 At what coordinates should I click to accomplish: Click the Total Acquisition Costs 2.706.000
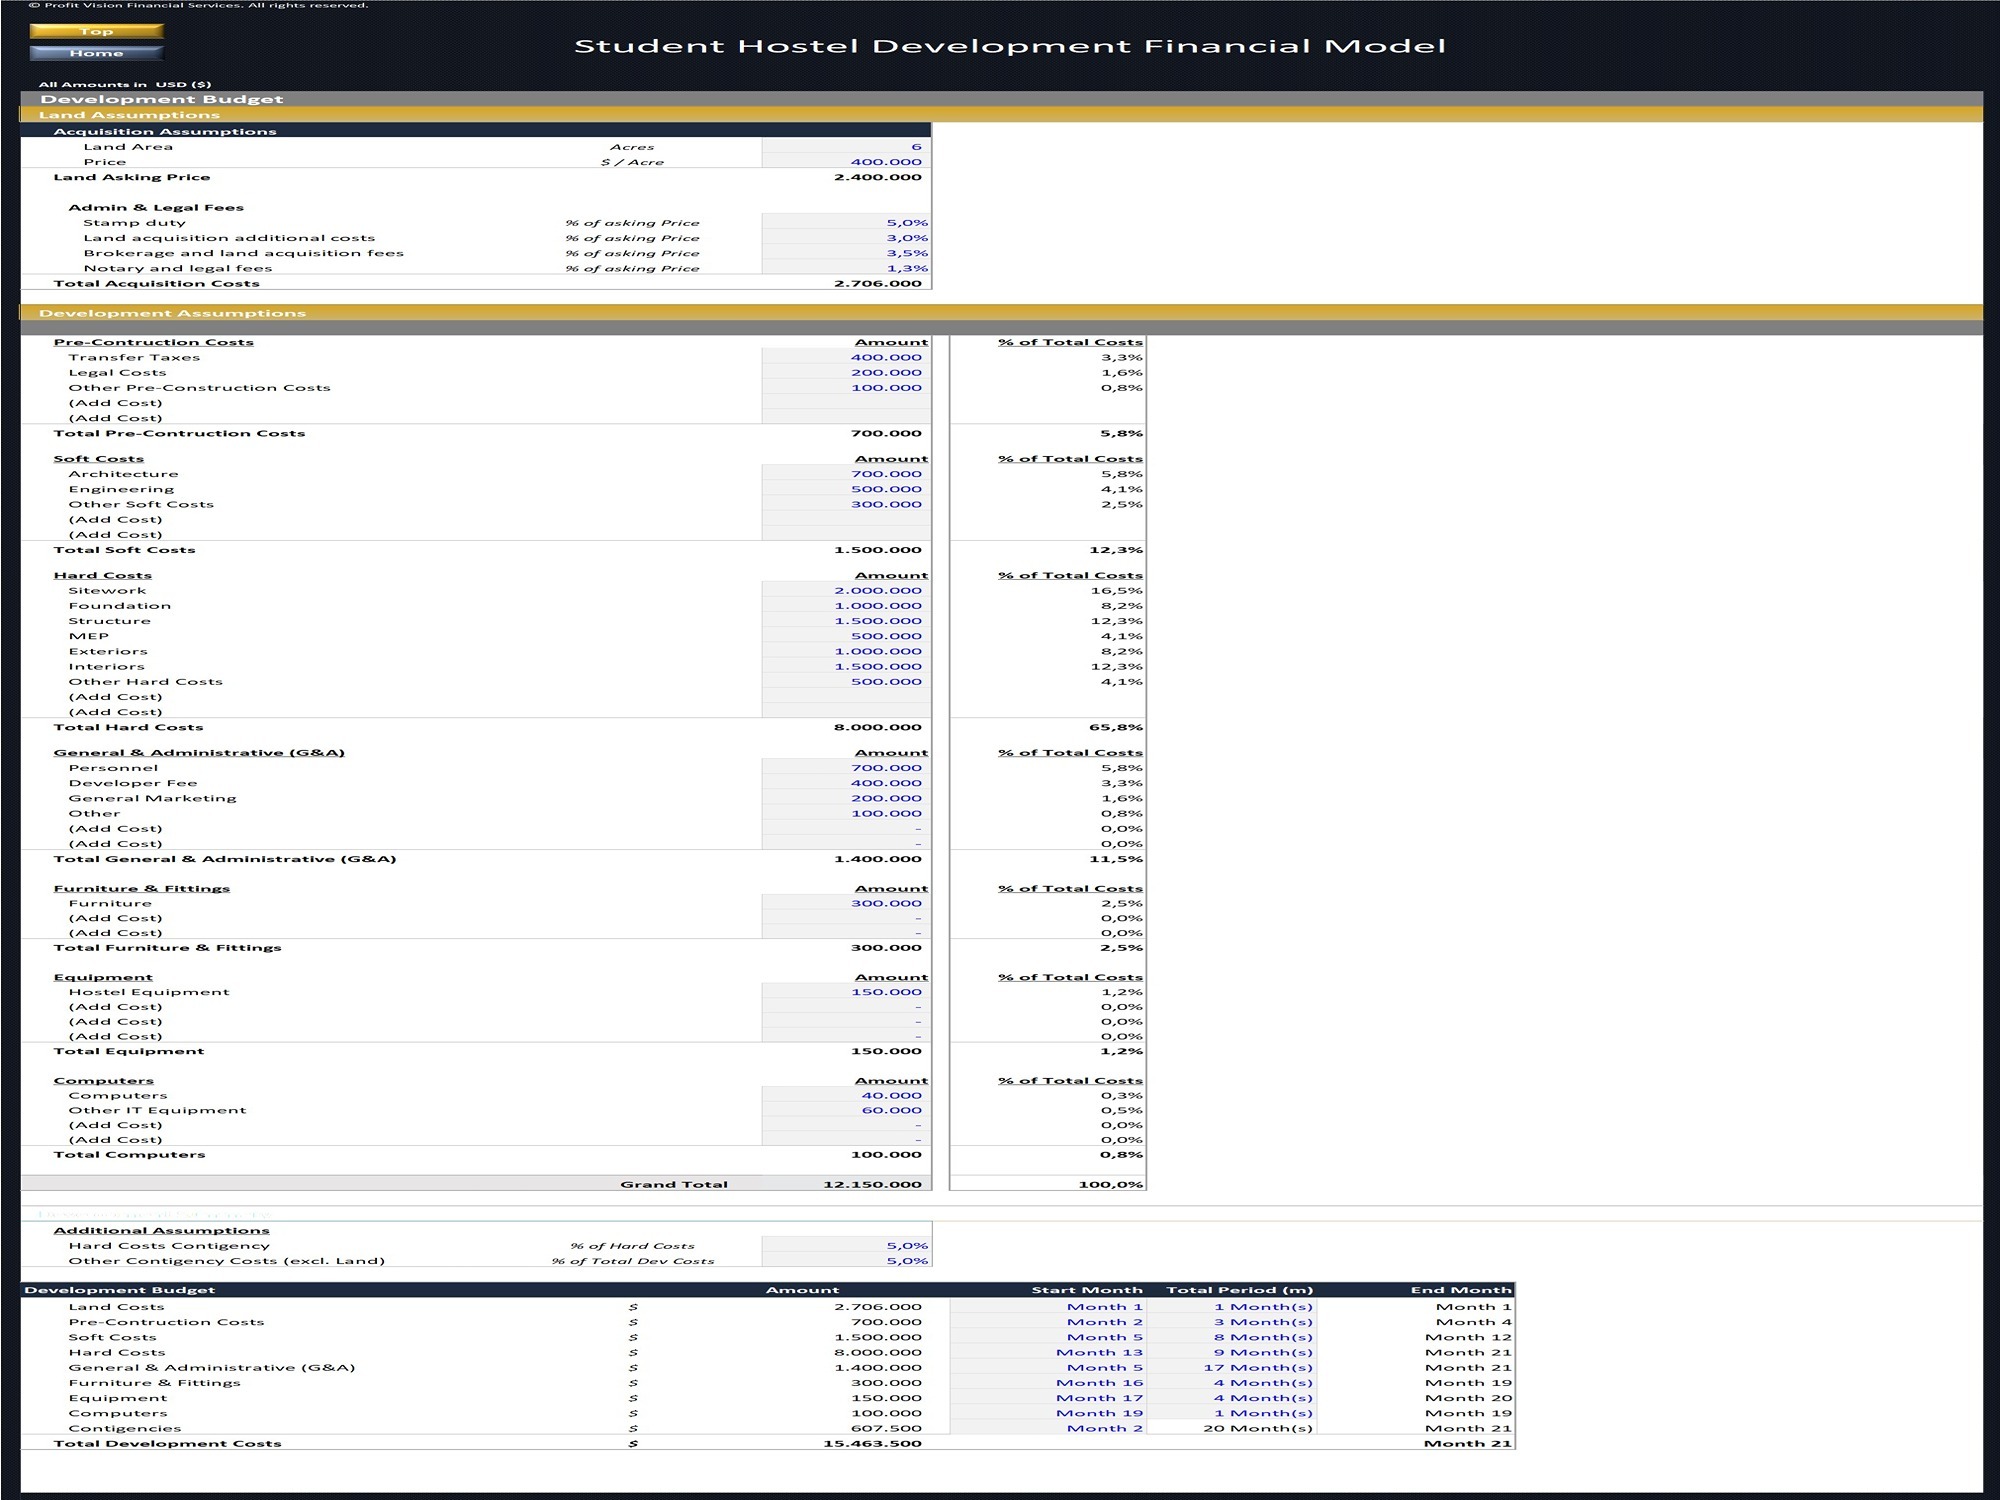[x=877, y=283]
